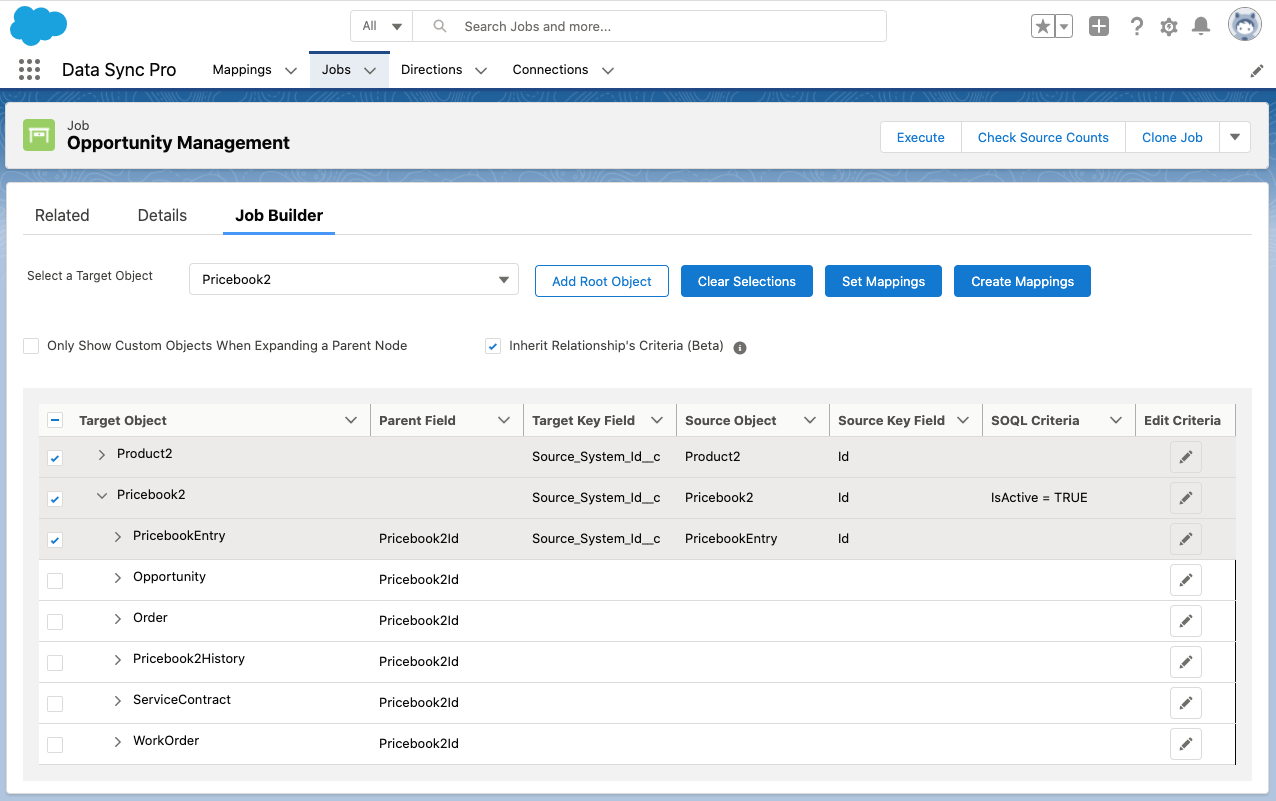This screenshot has height=801, width=1276.
Task: Collapse the Pricebook2 tree node
Action: click(x=102, y=496)
